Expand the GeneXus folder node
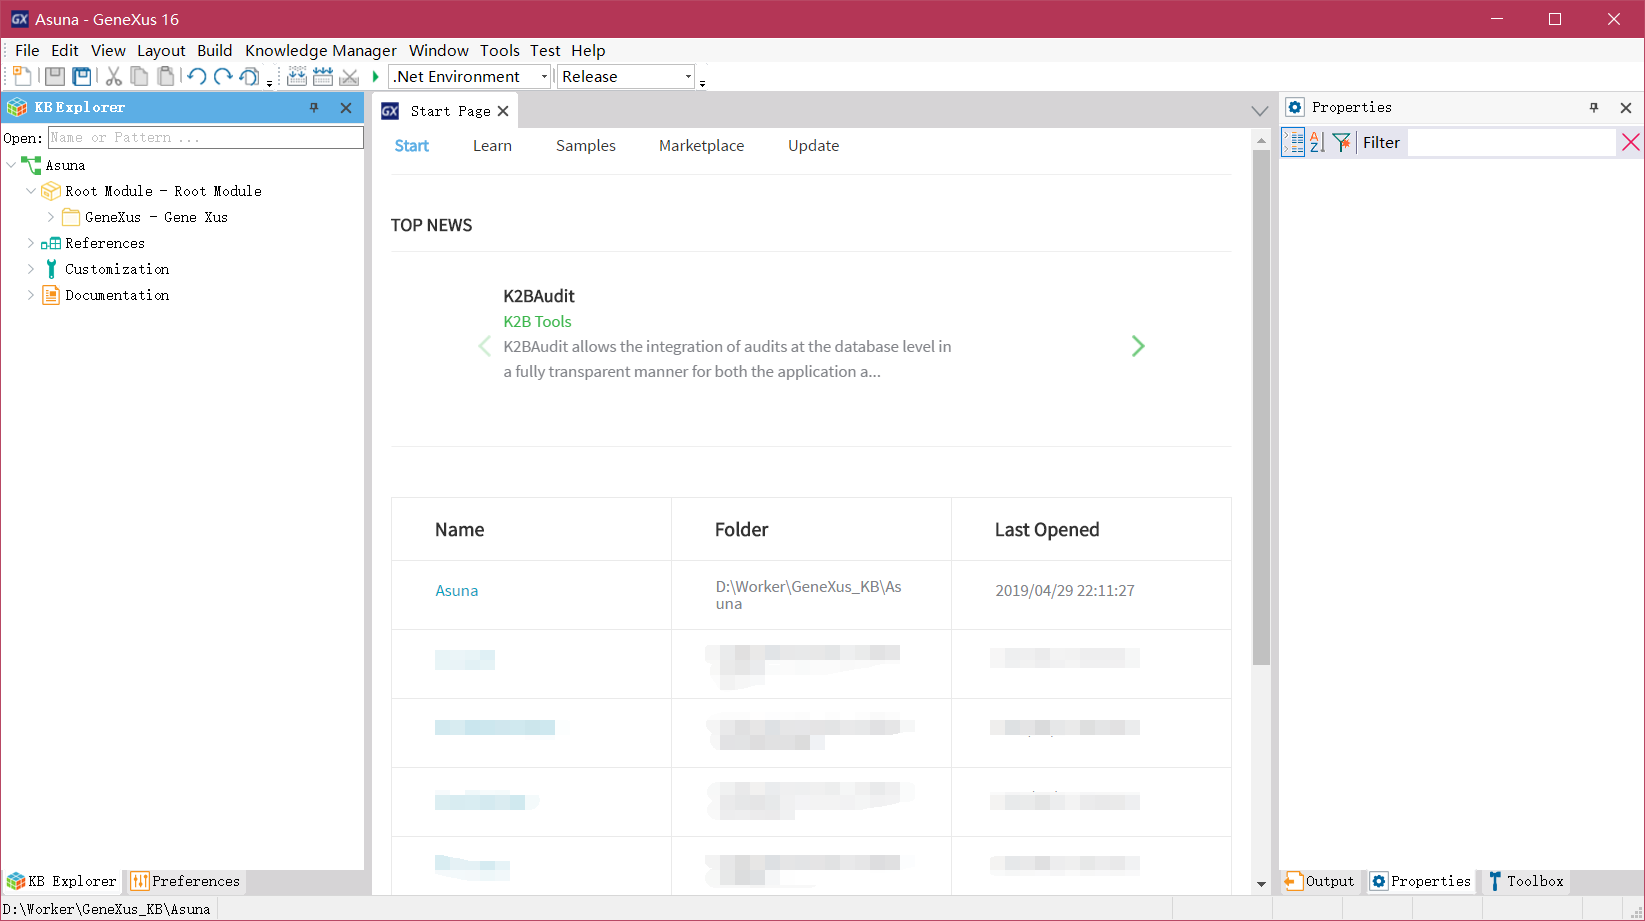The image size is (1645, 921). click(x=51, y=217)
